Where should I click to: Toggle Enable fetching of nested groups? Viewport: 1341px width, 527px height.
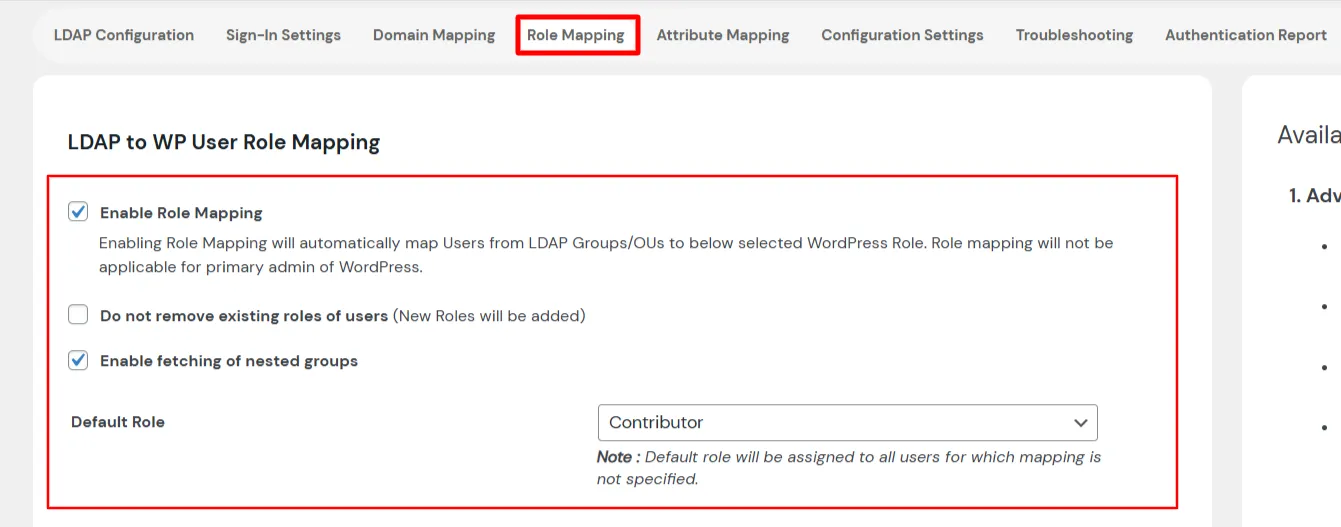pyautogui.click(x=78, y=360)
